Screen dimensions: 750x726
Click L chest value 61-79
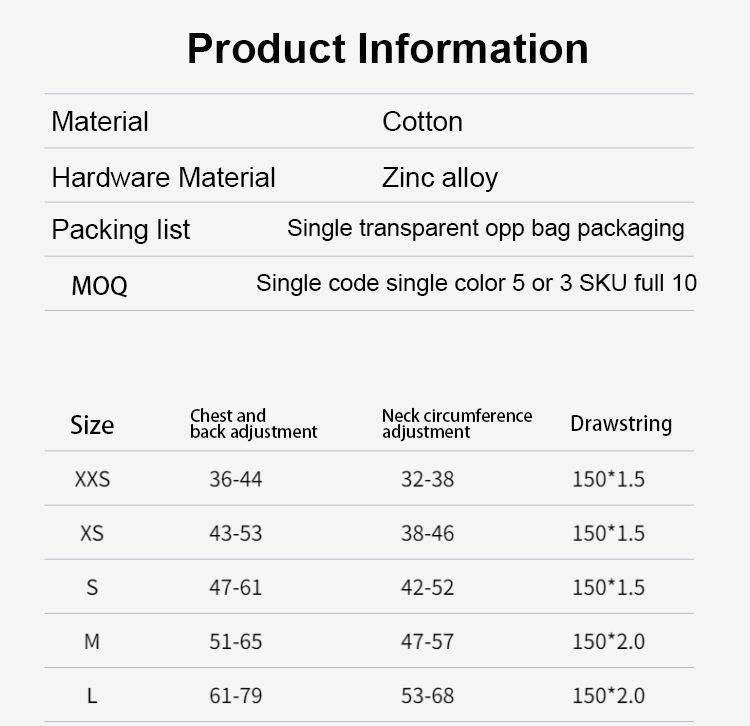click(x=235, y=696)
